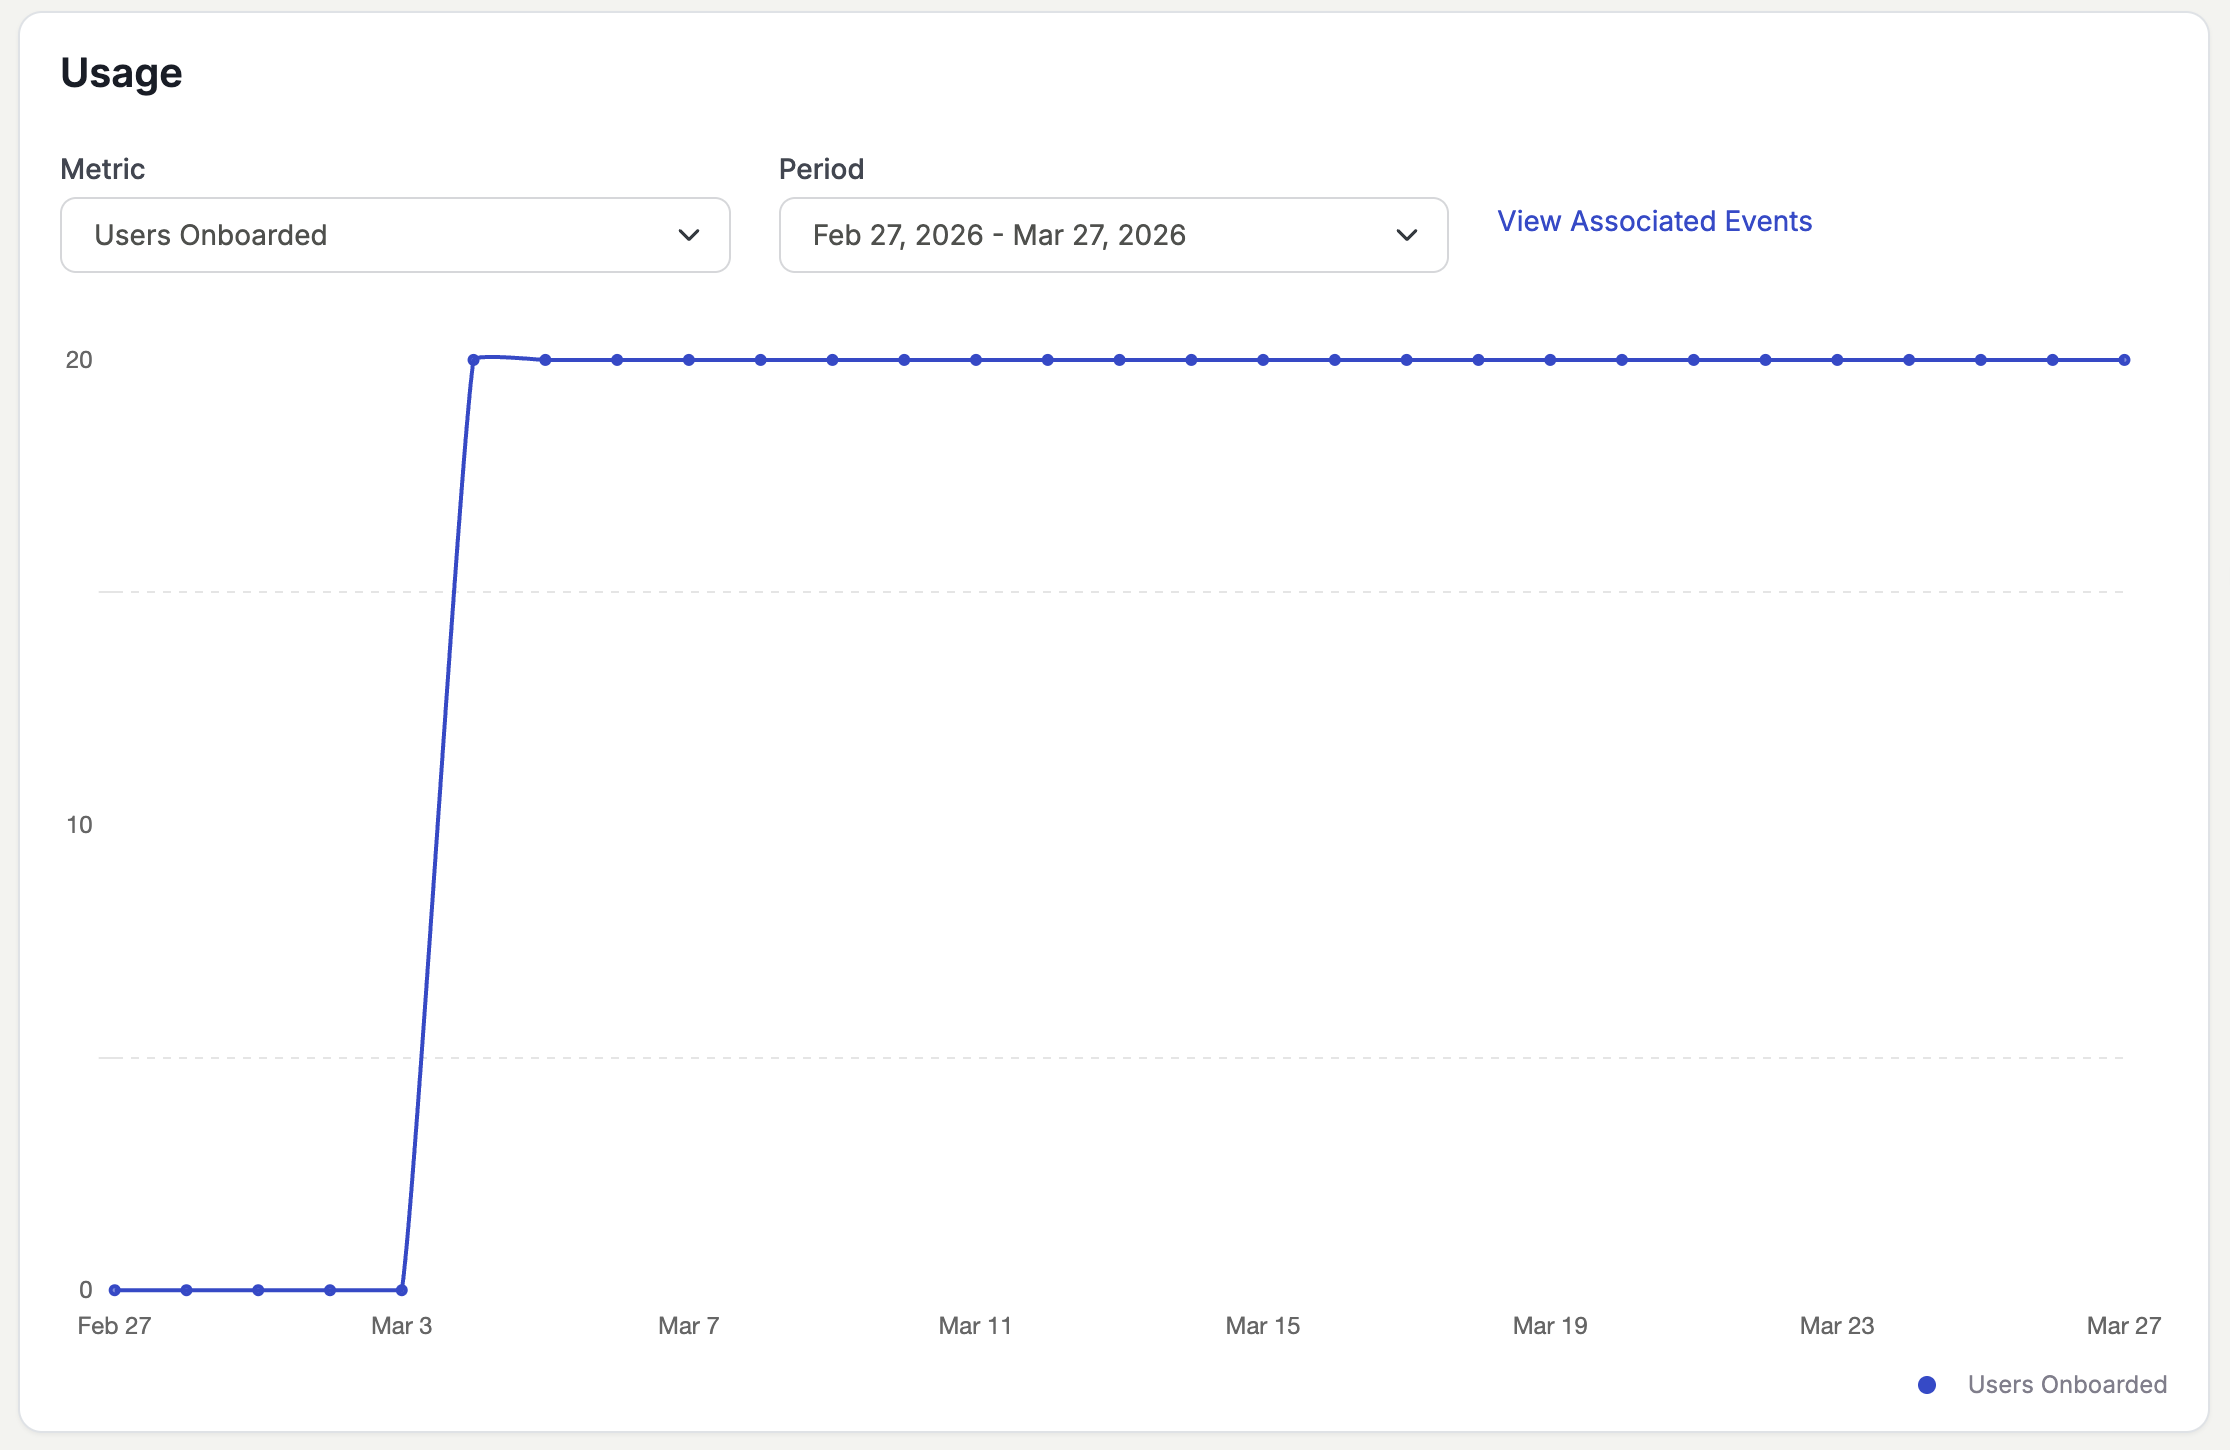Click the Usage section heading
This screenshot has height=1450, width=2230.
[x=122, y=73]
